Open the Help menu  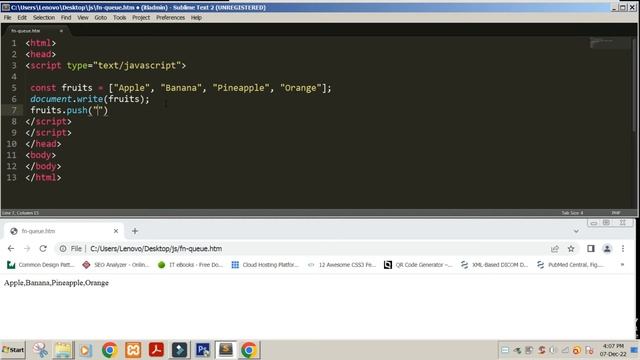196,18
